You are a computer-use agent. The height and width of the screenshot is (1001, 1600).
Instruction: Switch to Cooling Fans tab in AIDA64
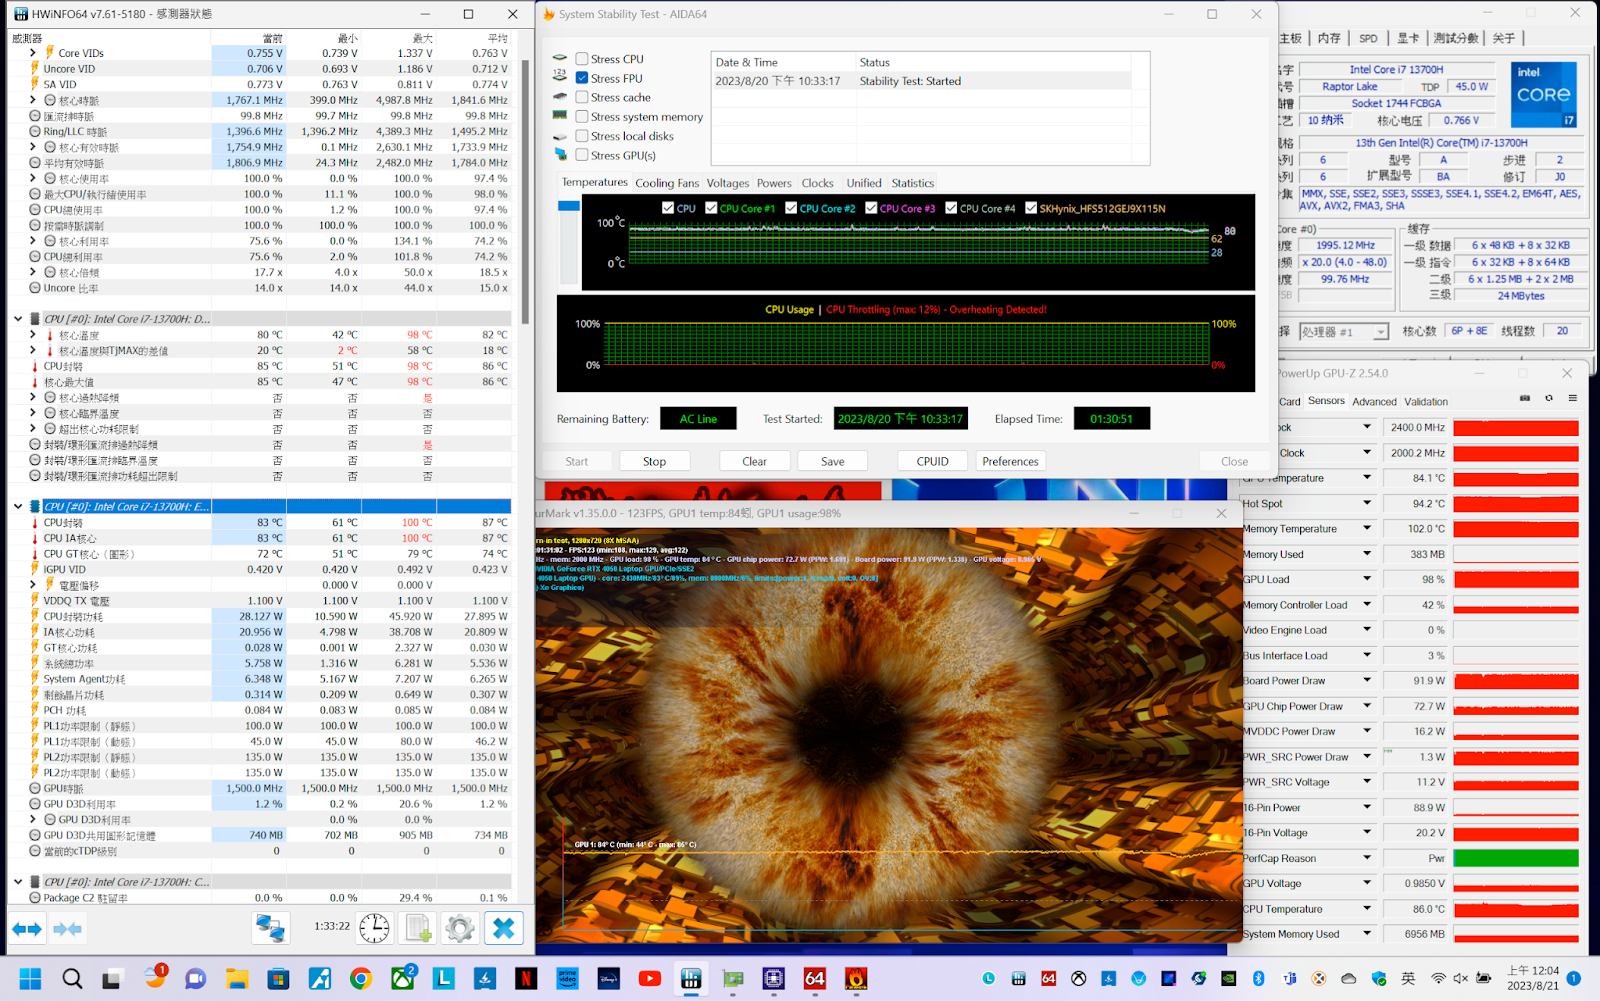coord(667,183)
